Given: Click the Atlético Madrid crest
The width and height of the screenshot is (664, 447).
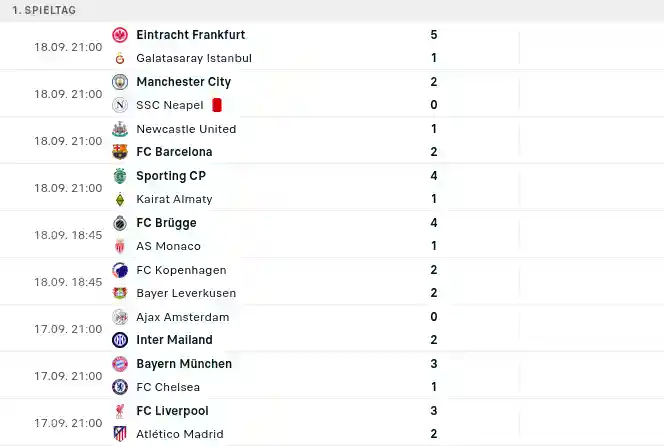Looking at the screenshot, I should click(x=120, y=434).
